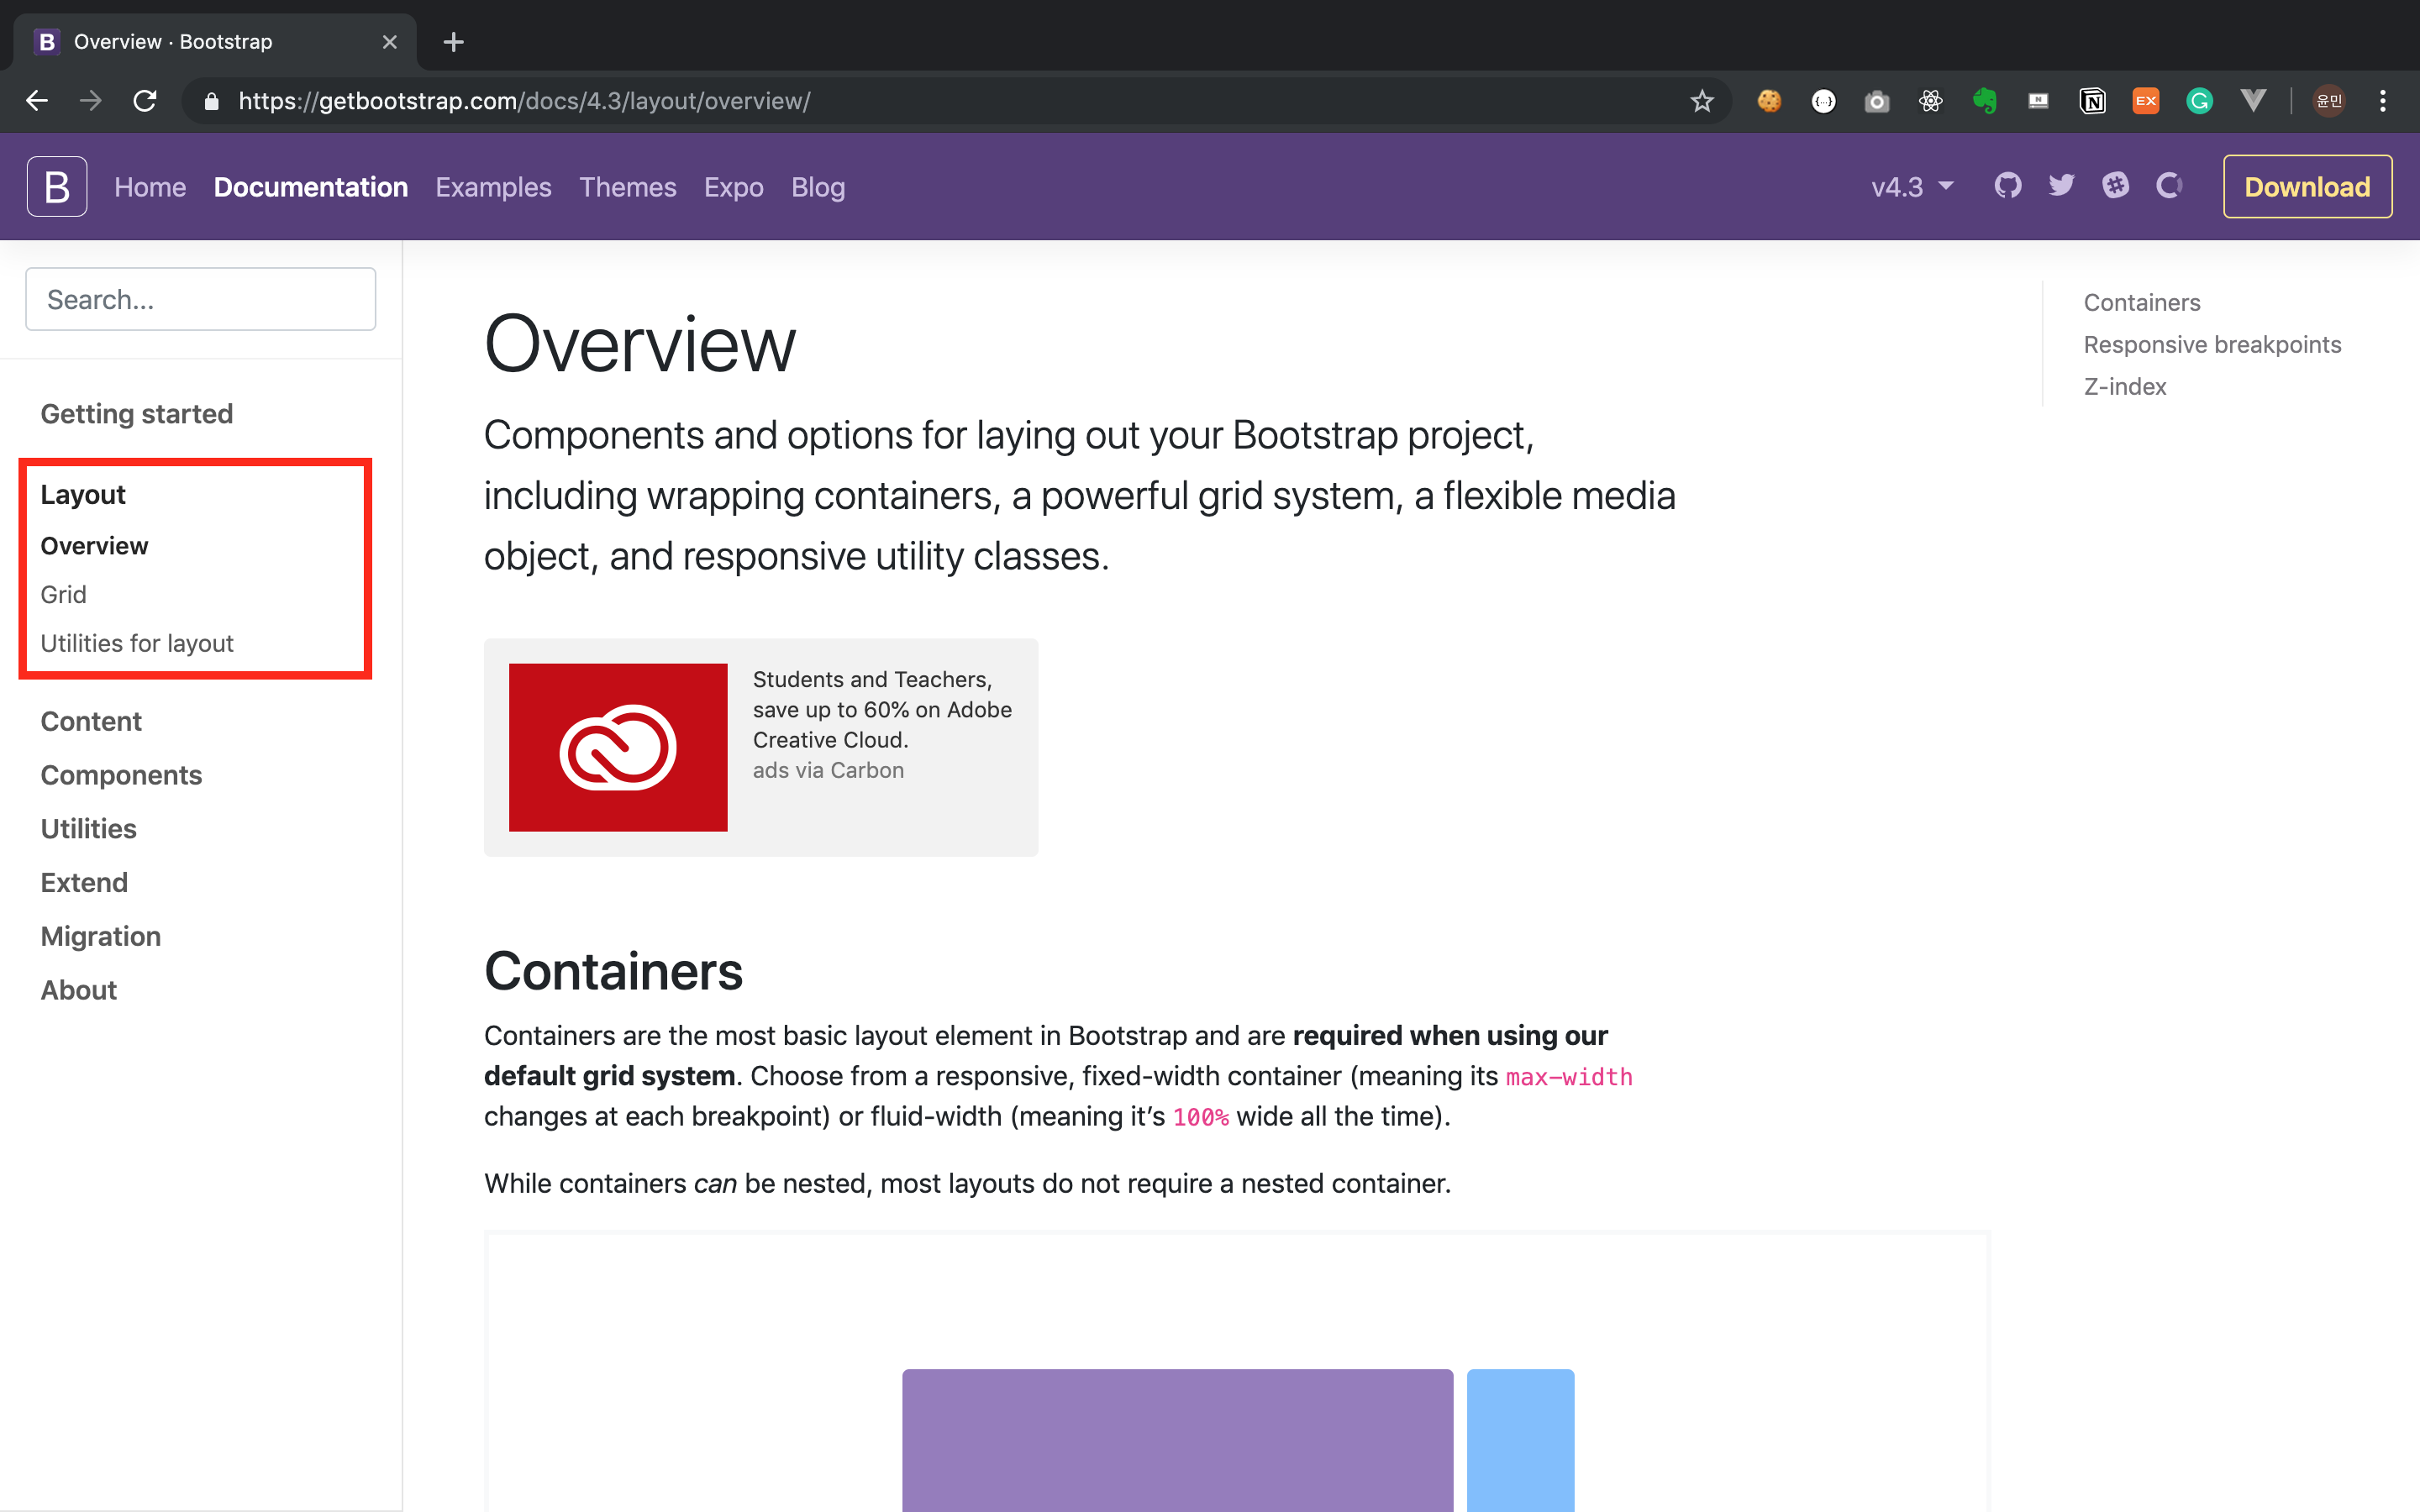
Task: Click the Adobe Creative Cloud ad image
Action: [x=618, y=747]
